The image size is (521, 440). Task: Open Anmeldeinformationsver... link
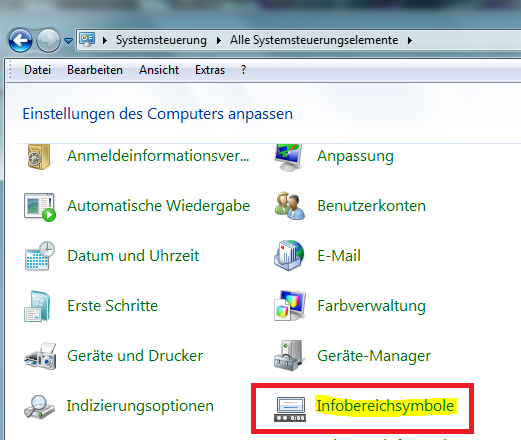pyautogui.click(x=158, y=156)
